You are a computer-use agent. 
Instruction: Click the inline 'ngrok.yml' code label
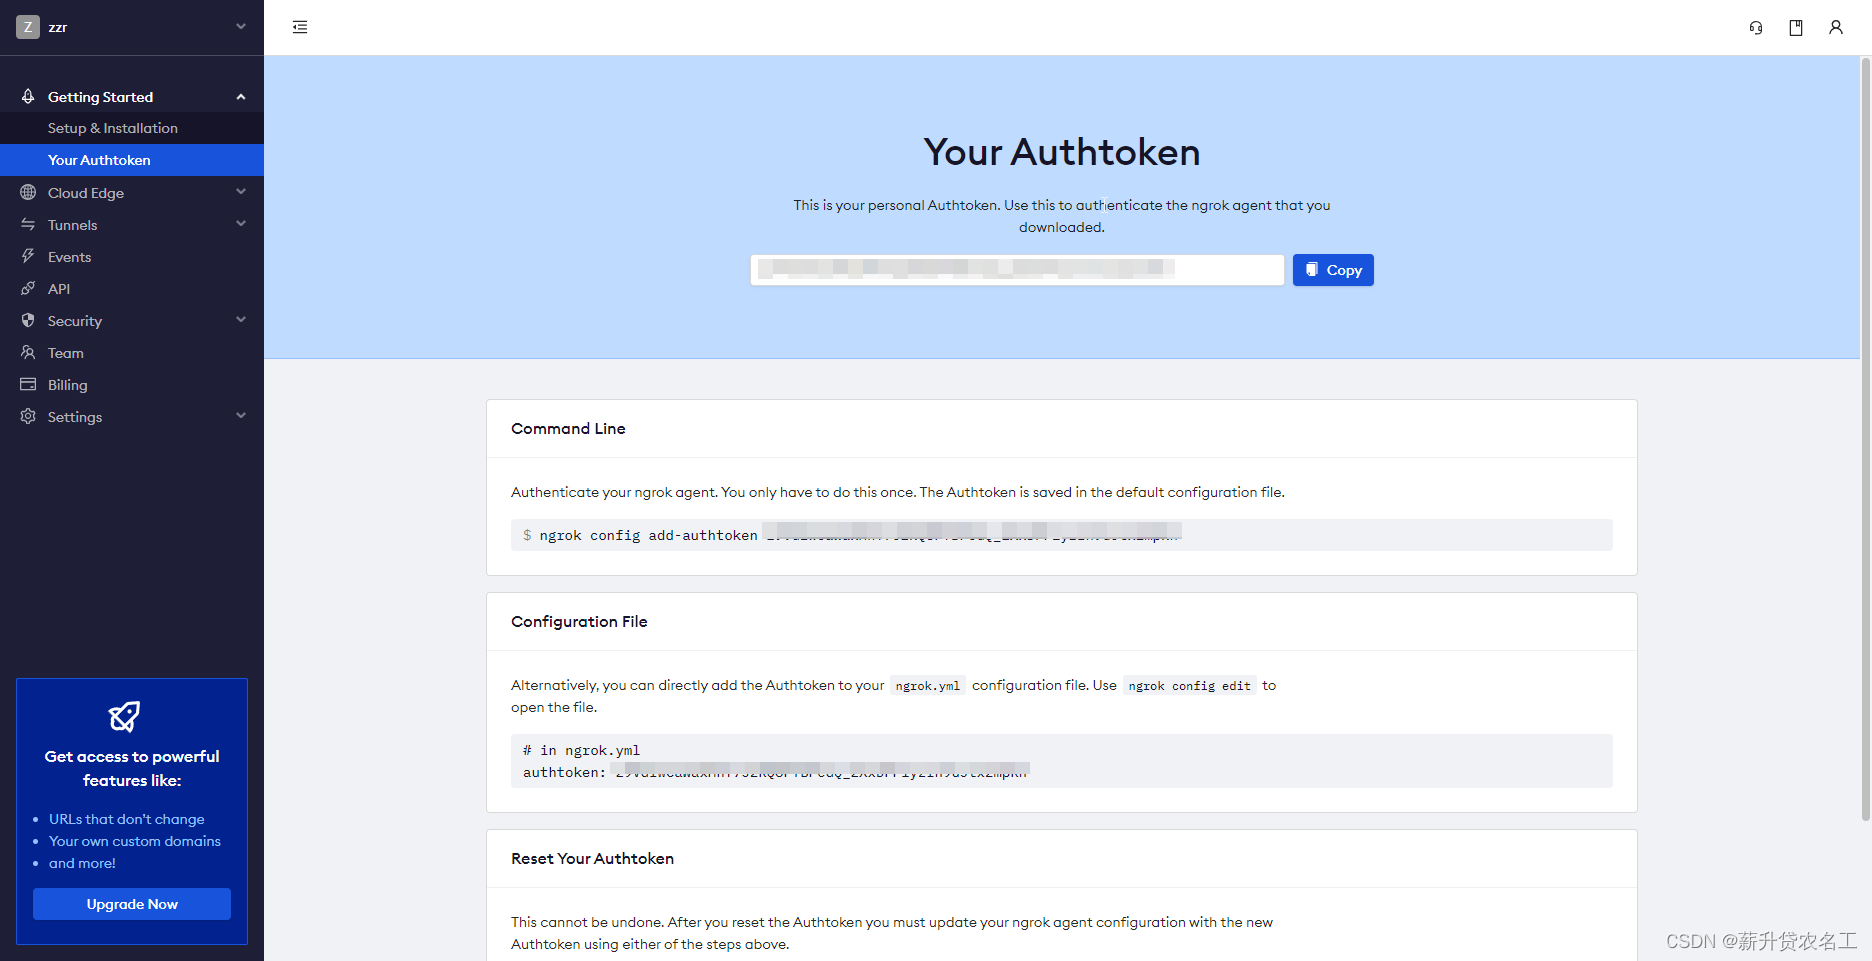927,686
